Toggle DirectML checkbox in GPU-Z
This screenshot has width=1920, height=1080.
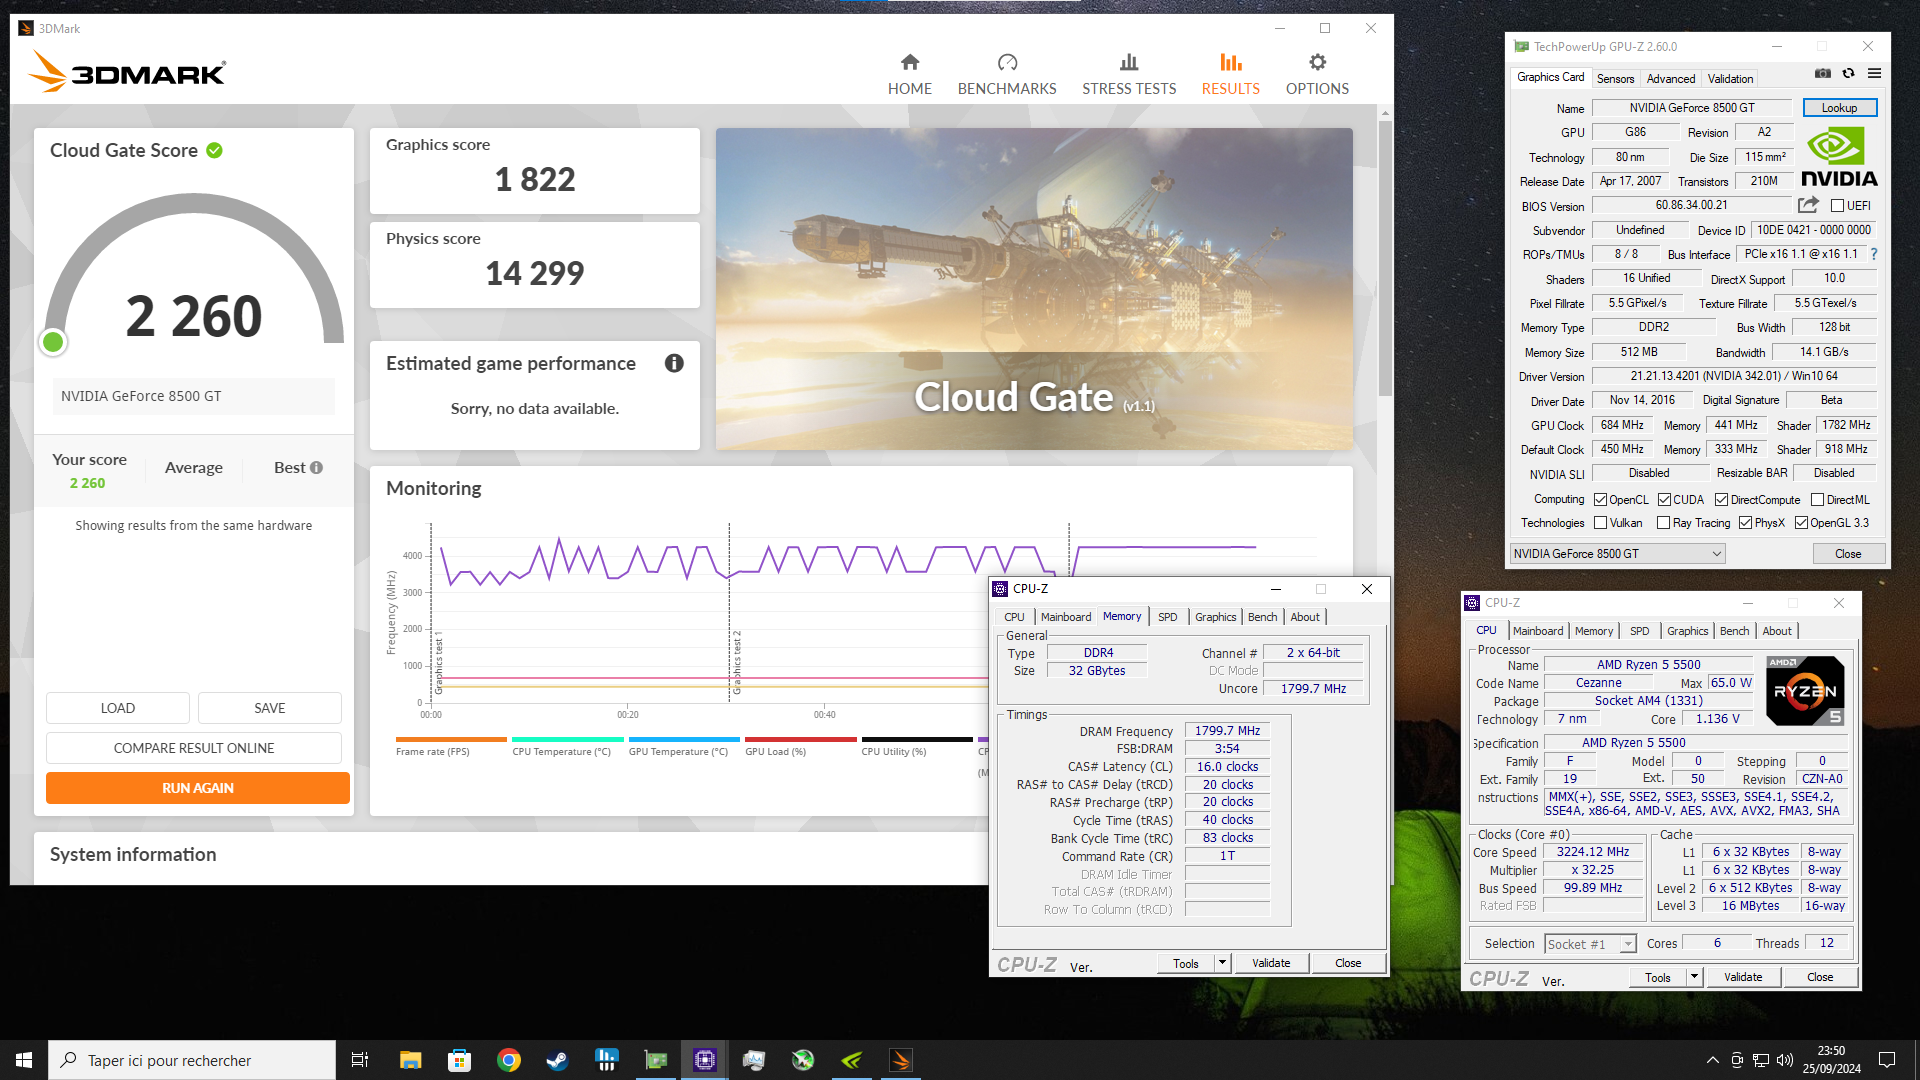pyautogui.click(x=1817, y=500)
